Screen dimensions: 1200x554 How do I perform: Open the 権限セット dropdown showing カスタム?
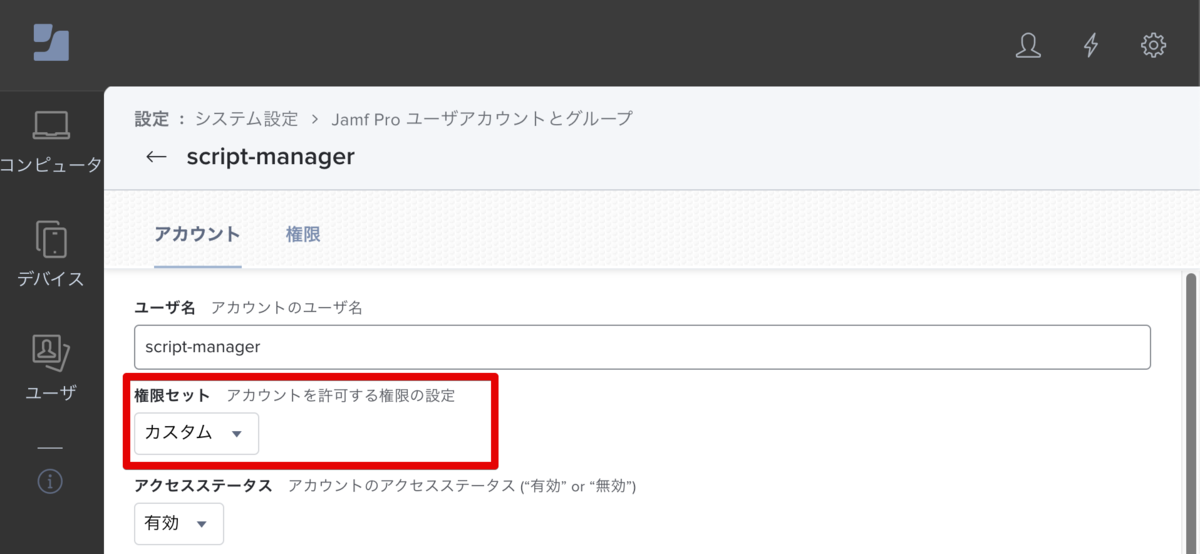tap(196, 433)
